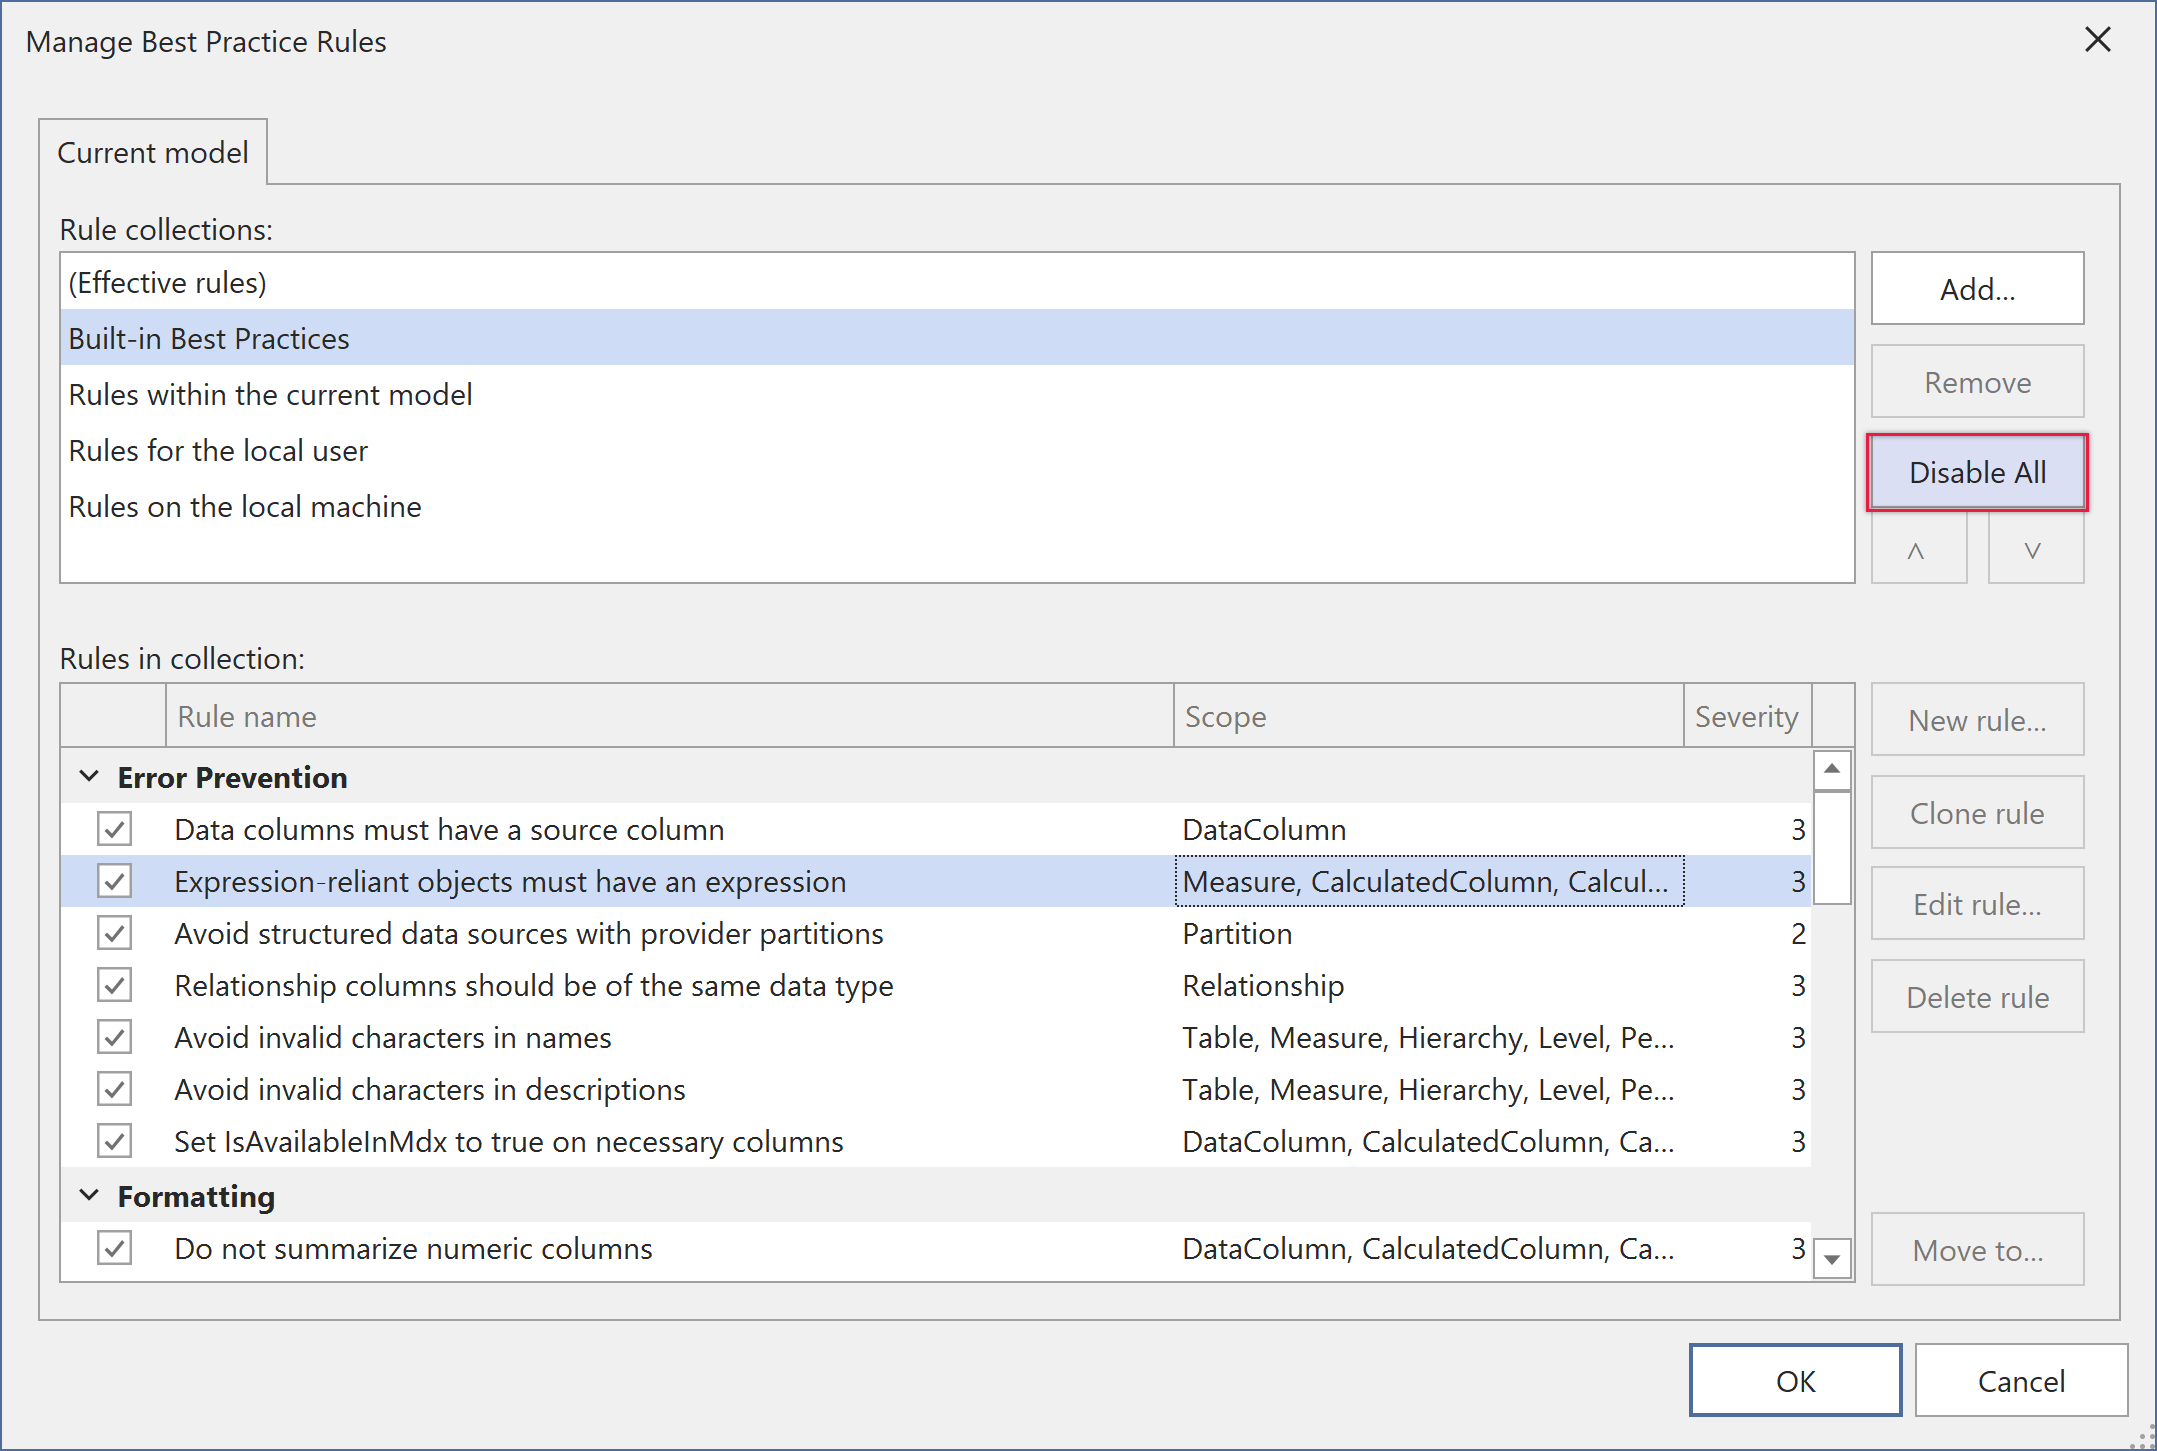Confirm changes with OK

[1794, 1380]
